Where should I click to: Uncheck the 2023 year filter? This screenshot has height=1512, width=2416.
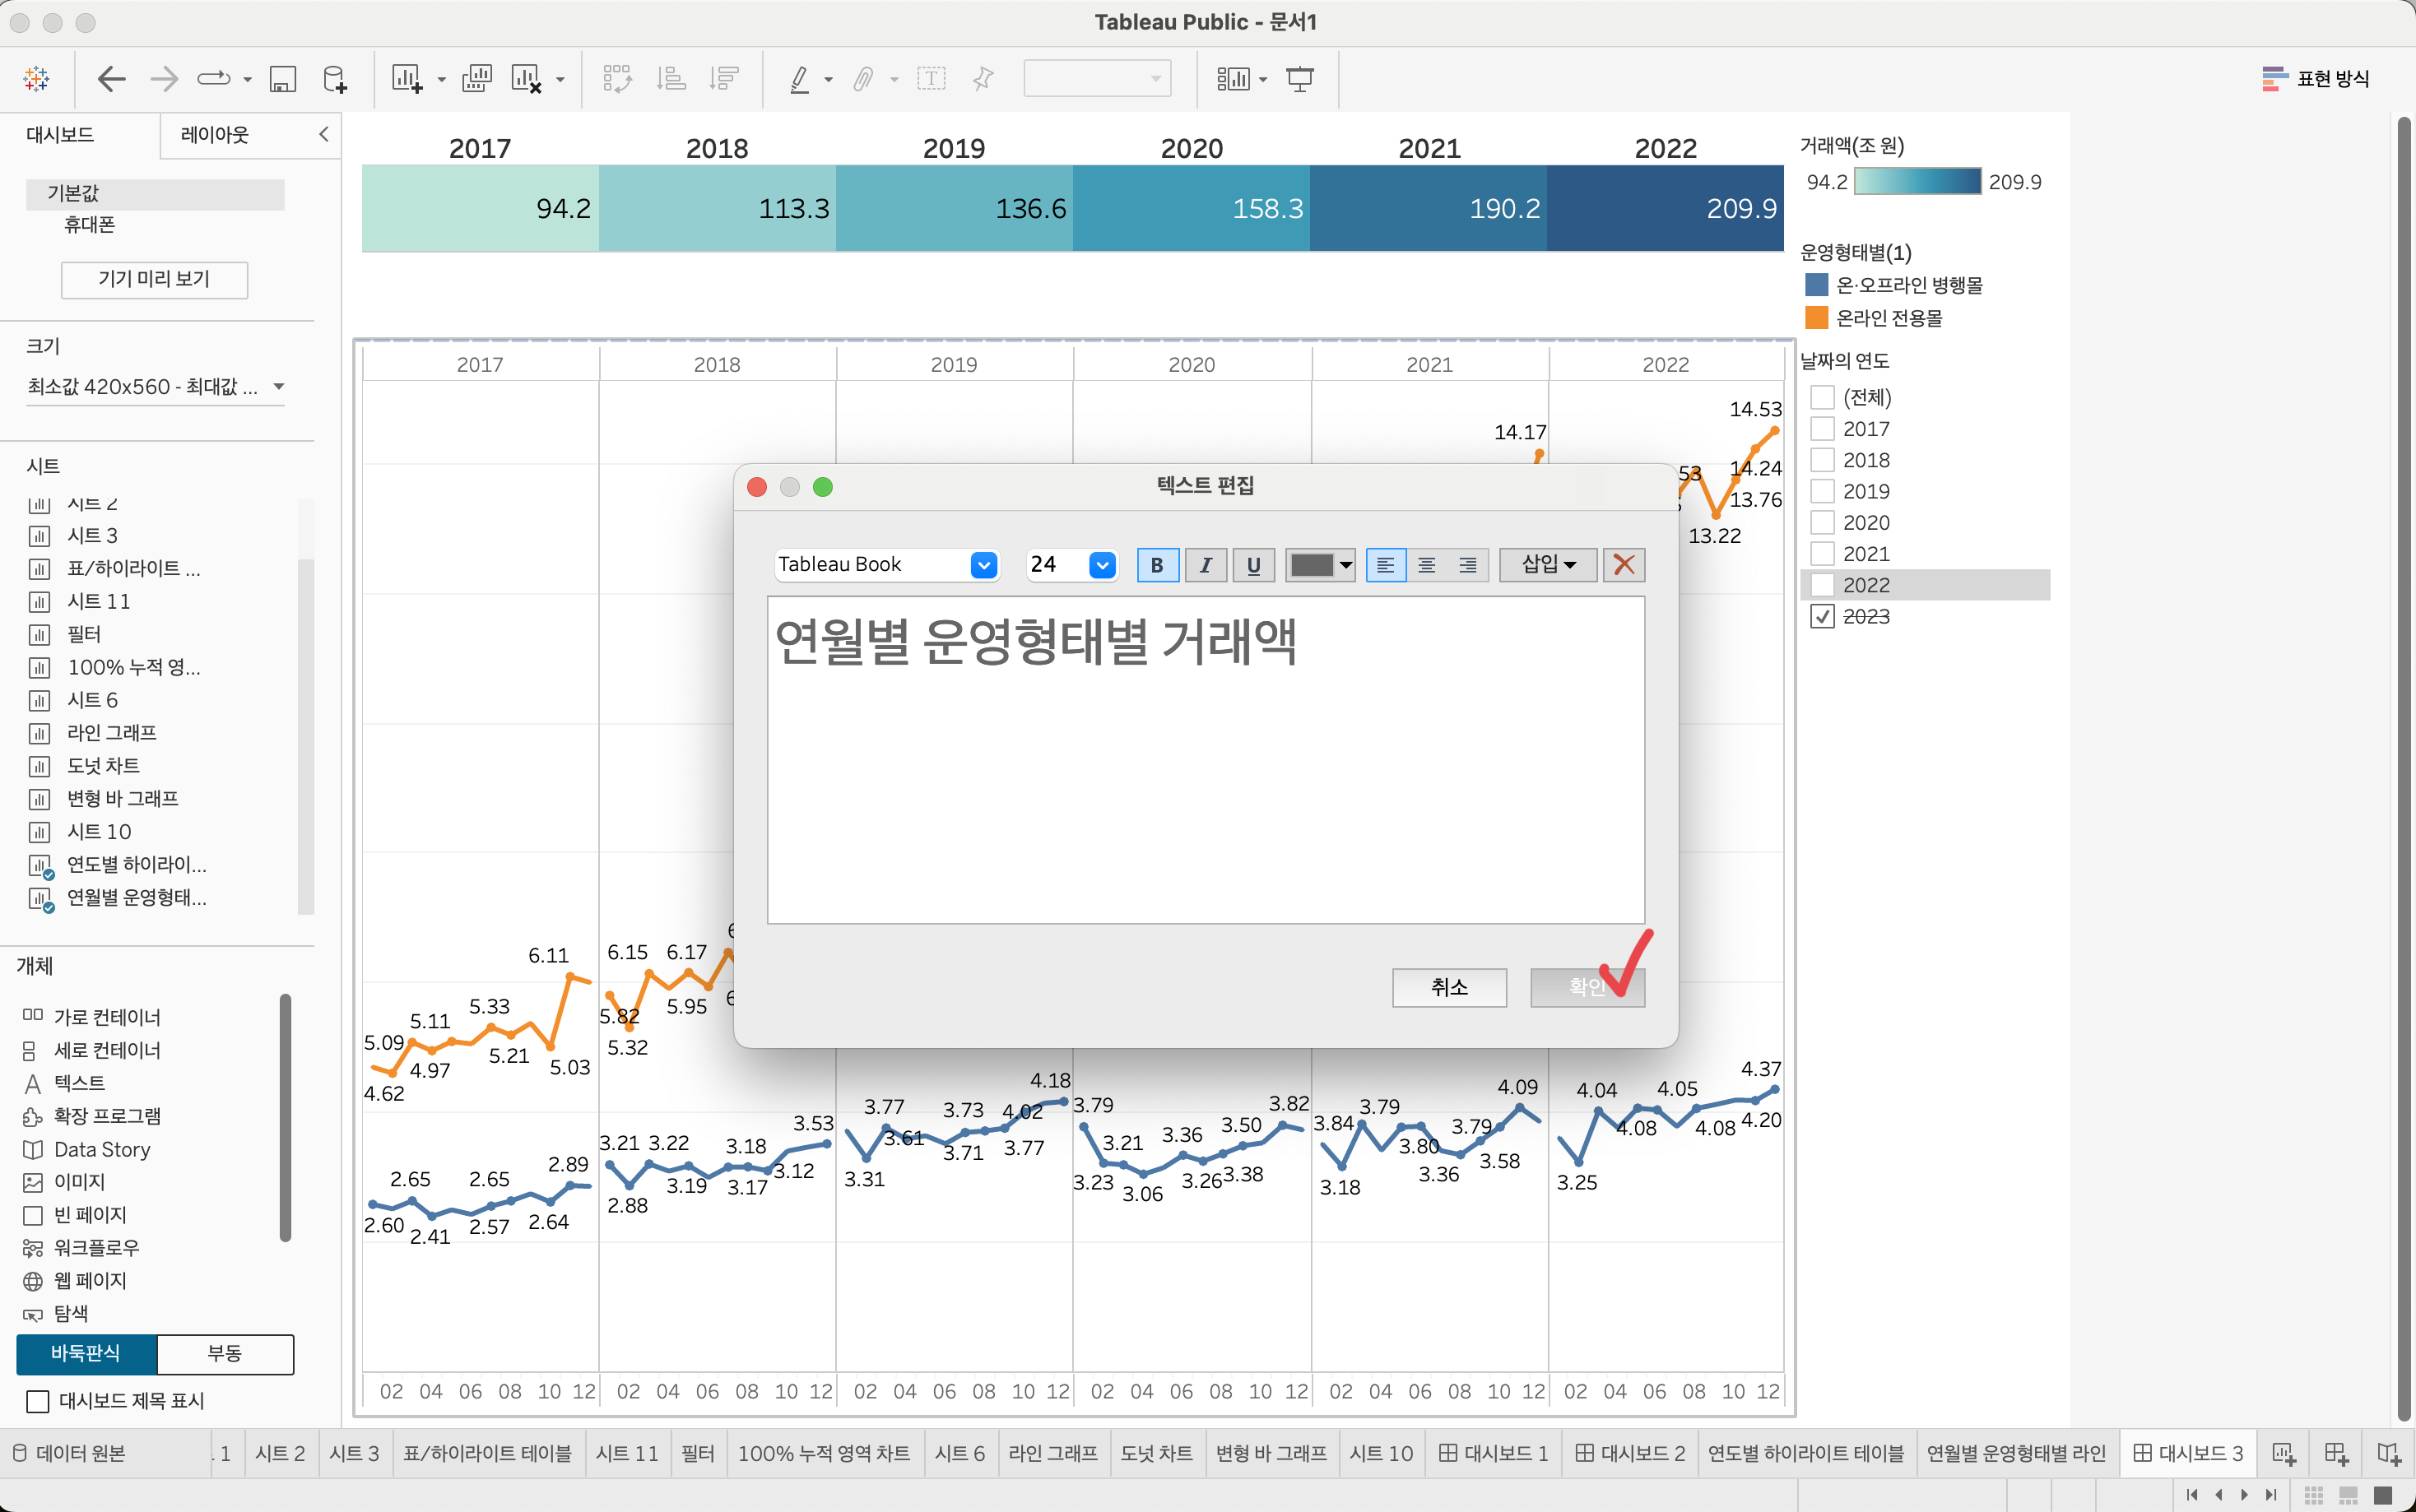(1822, 616)
